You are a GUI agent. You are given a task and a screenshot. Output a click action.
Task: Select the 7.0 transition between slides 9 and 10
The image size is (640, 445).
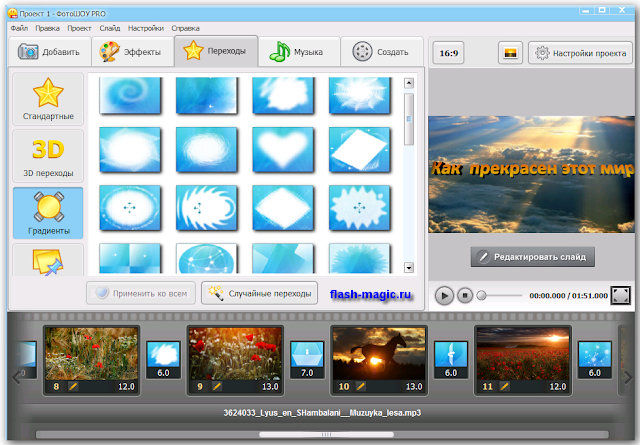307,360
